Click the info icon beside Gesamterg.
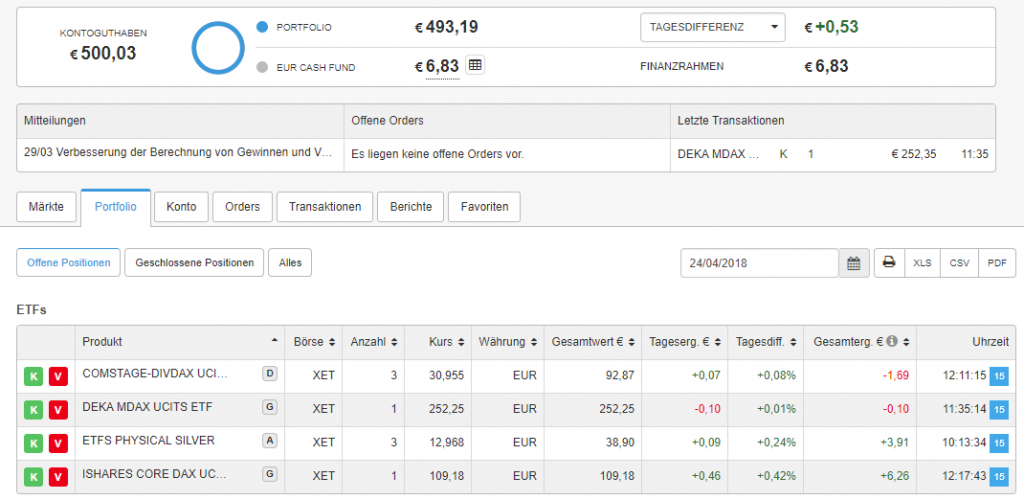The width and height of the screenshot is (1024, 500). [x=893, y=342]
